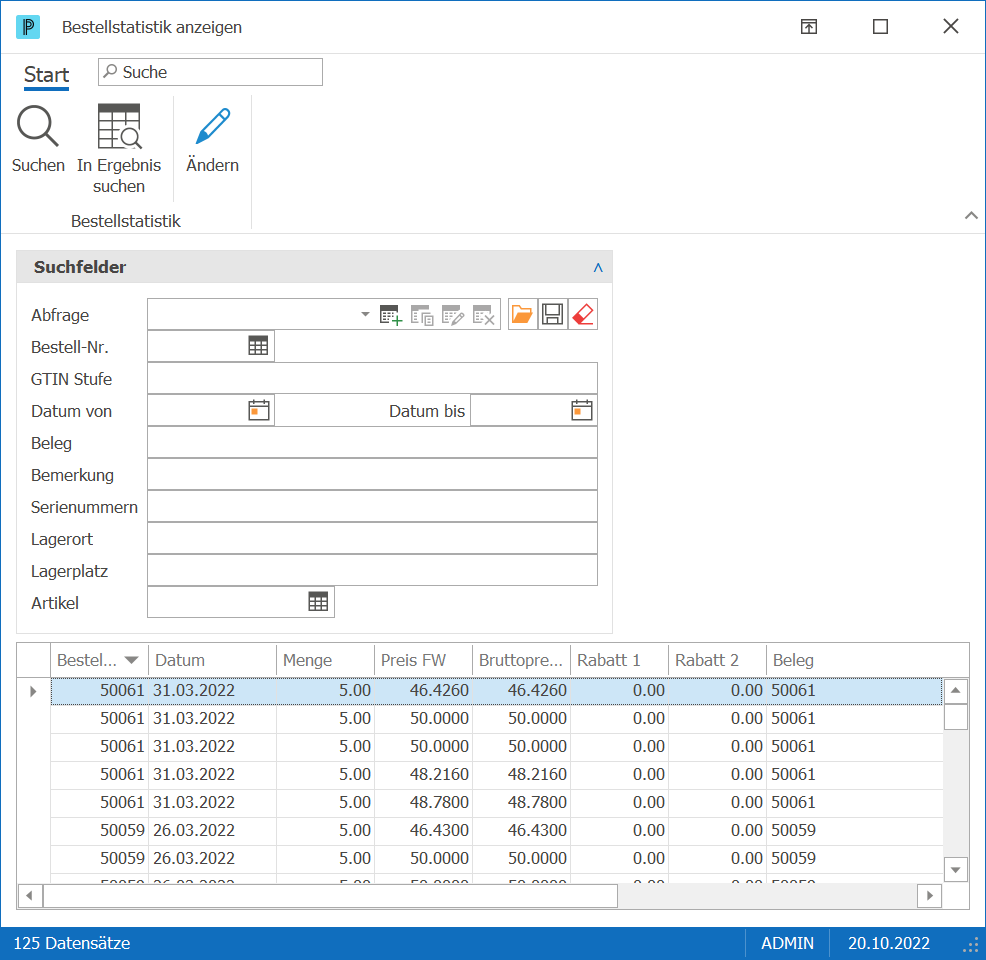Viewport: 986px width, 960px height.
Task: Click the horizontal scrollbar thumb of the grid
Action: coord(330,895)
